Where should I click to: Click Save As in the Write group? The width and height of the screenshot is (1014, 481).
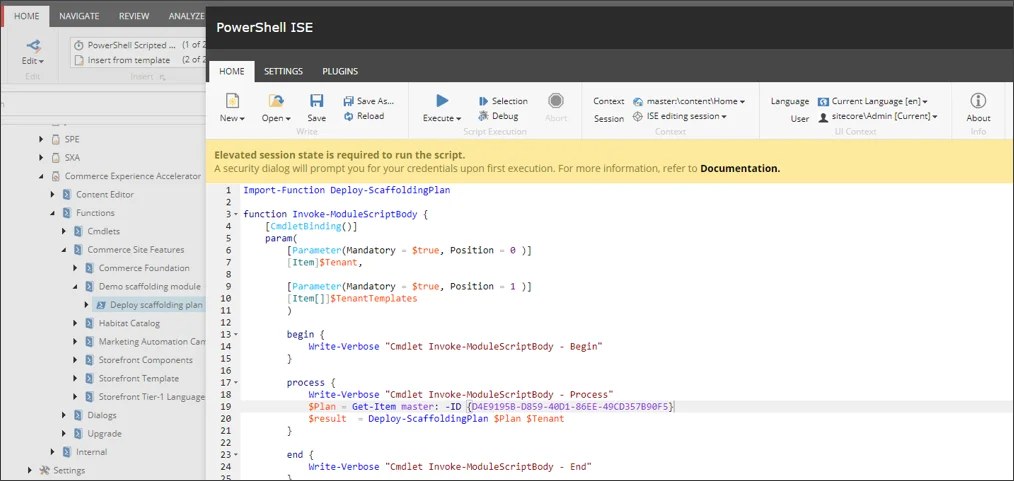pyautogui.click(x=369, y=101)
